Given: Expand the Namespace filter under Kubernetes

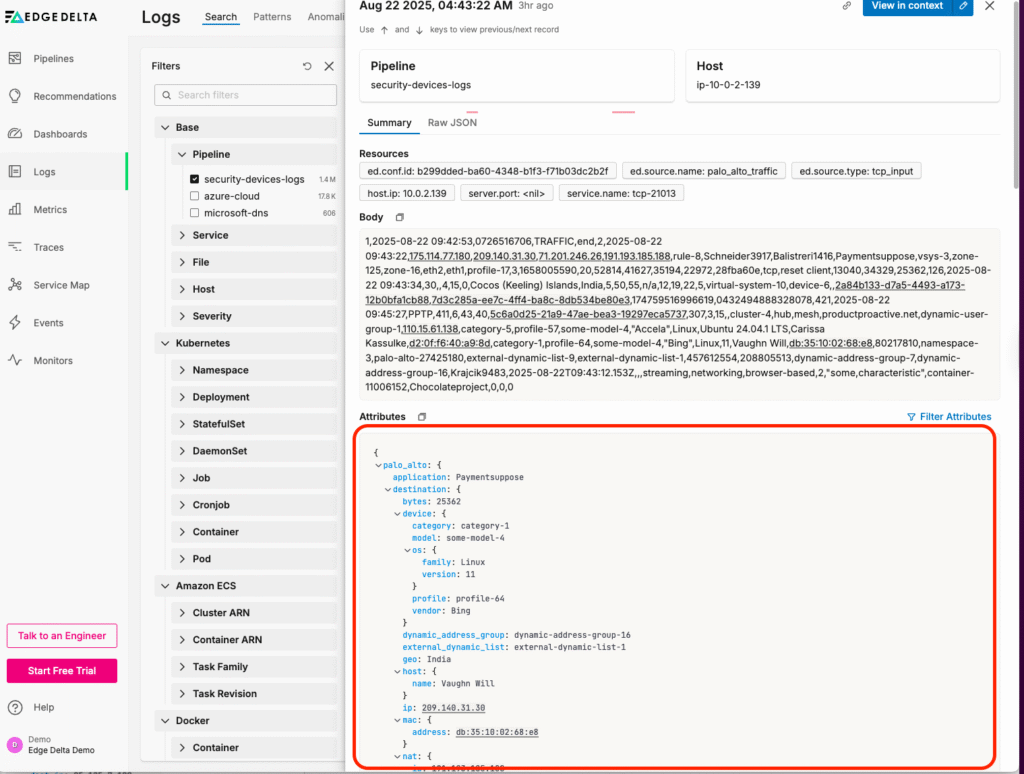Looking at the screenshot, I should (x=182, y=370).
